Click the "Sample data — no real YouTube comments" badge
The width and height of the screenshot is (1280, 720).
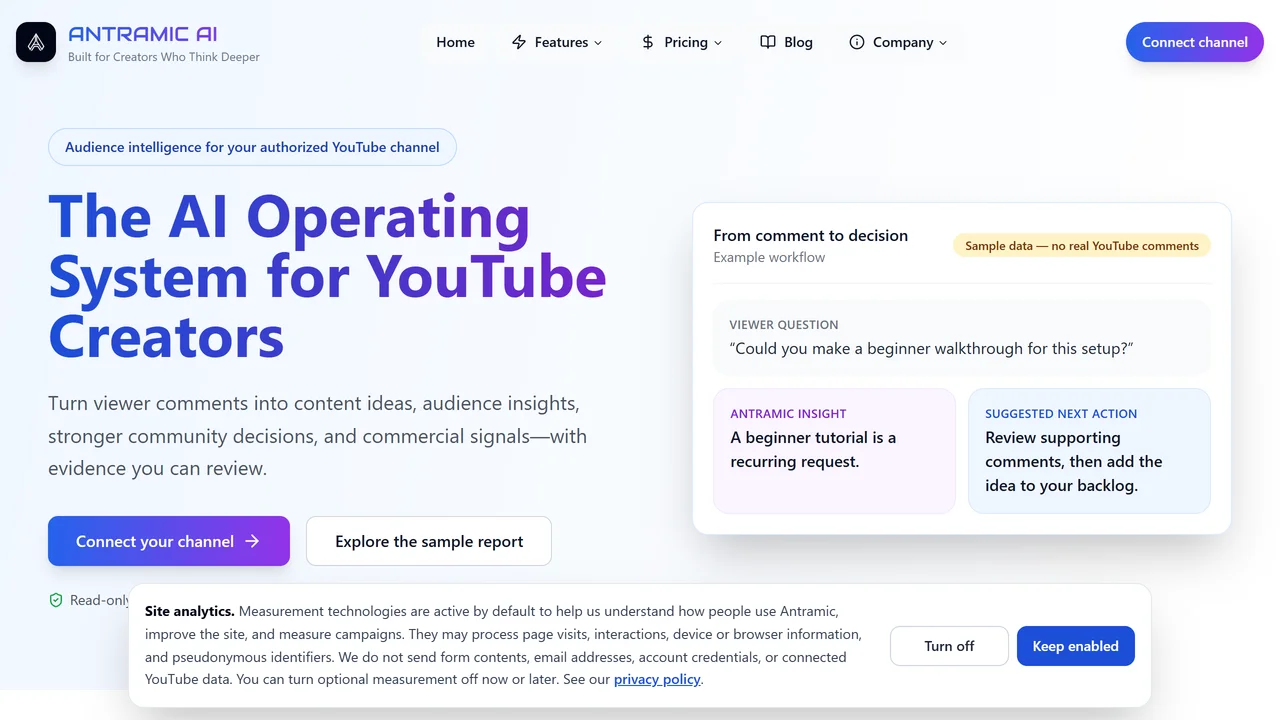[1081, 246]
